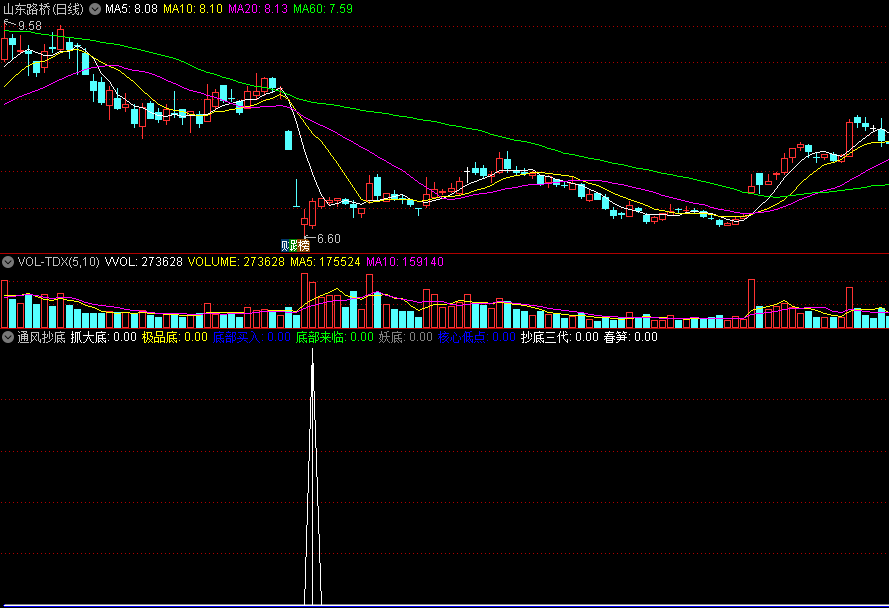Select the gray 妖底: 0.00 label
This screenshot has height=608, width=889.
tap(405, 337)
